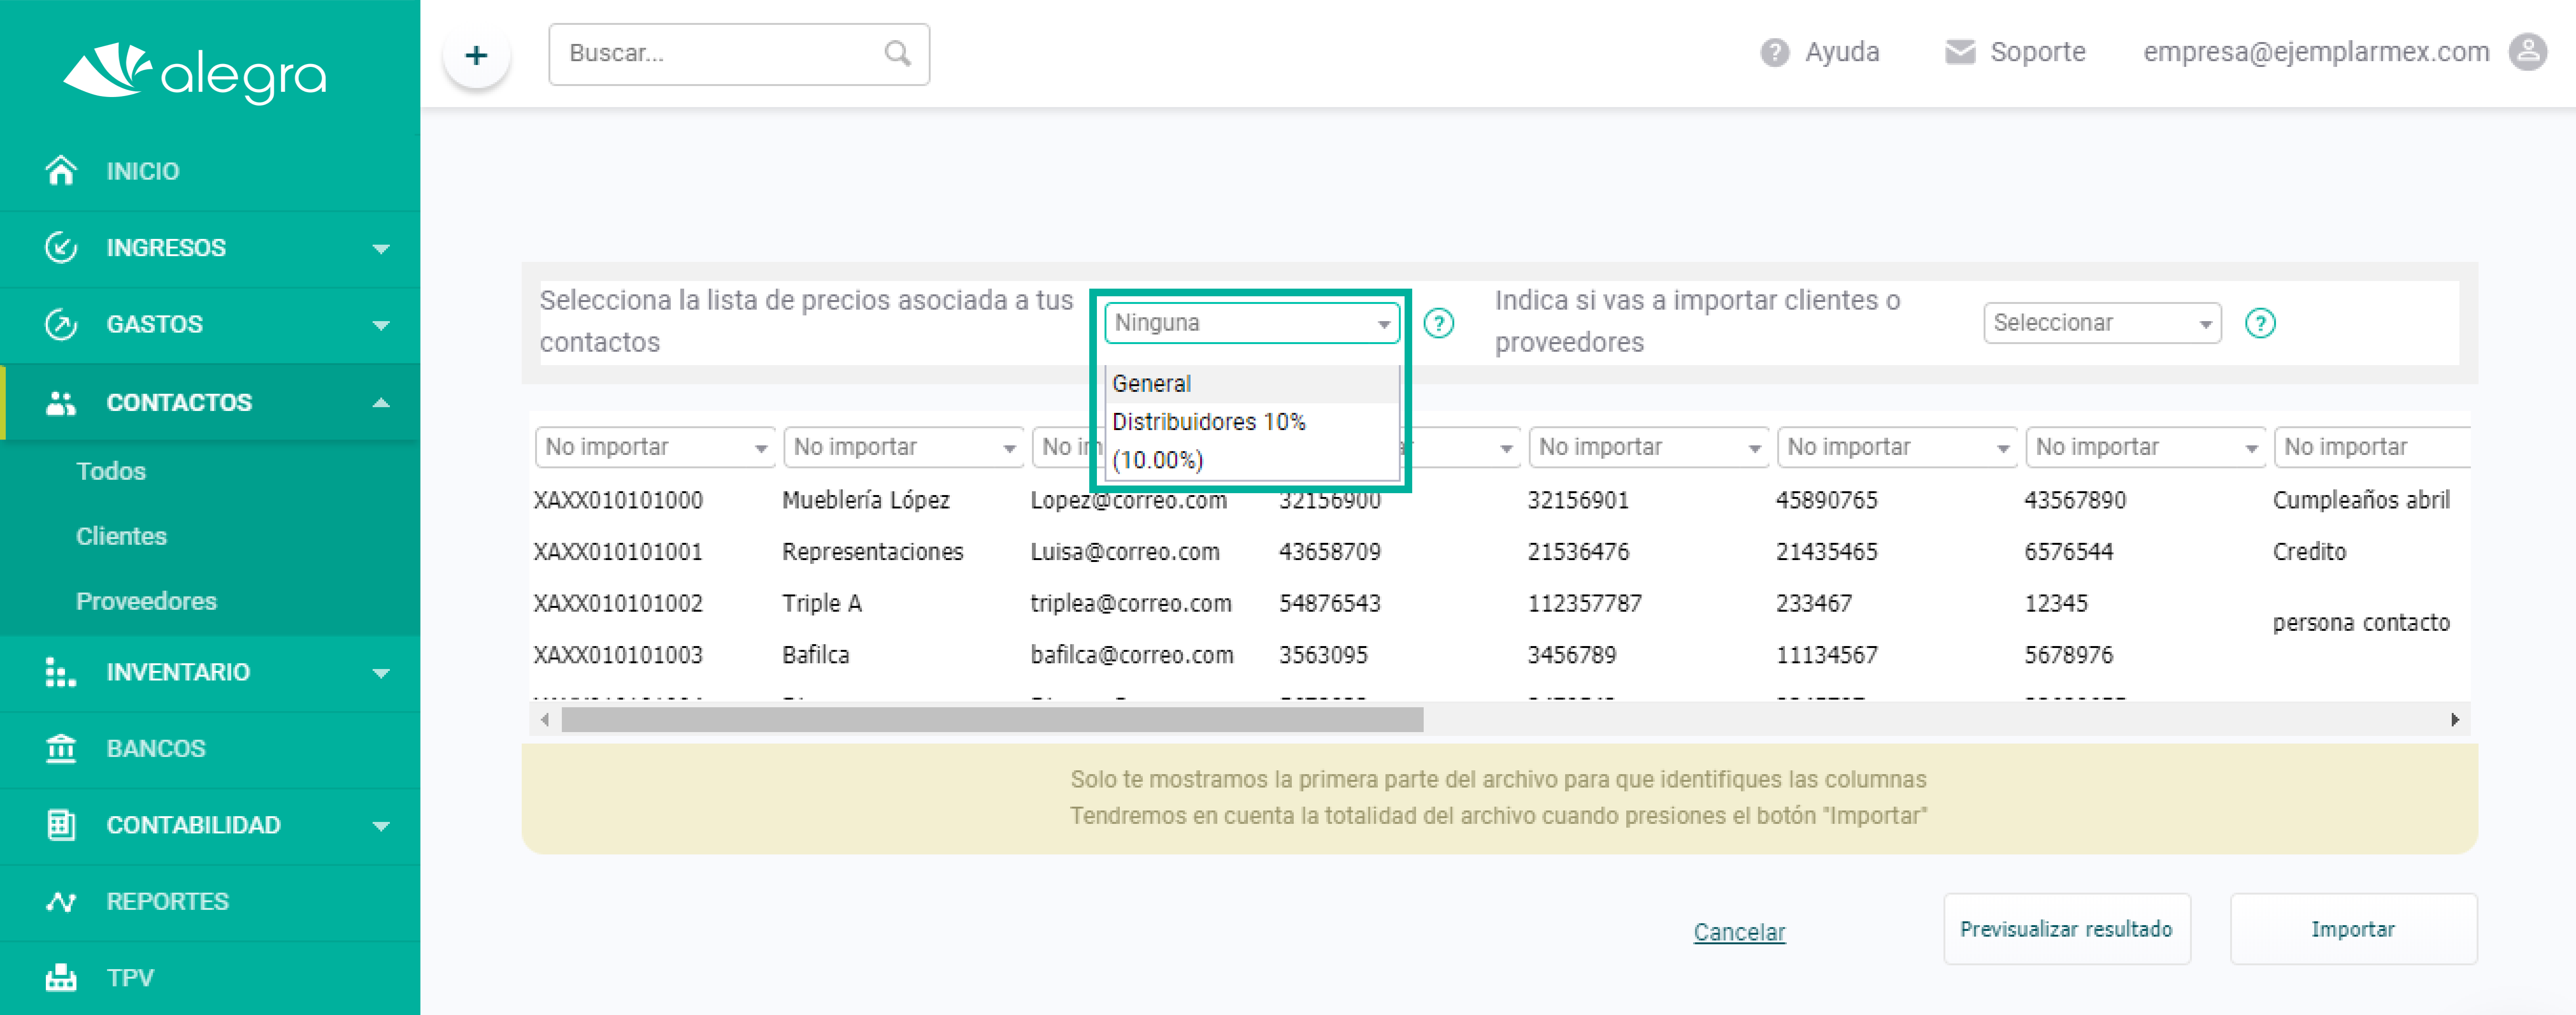Click the Gastos outgoing icon
The image size is (2576, 1015).
61,324
